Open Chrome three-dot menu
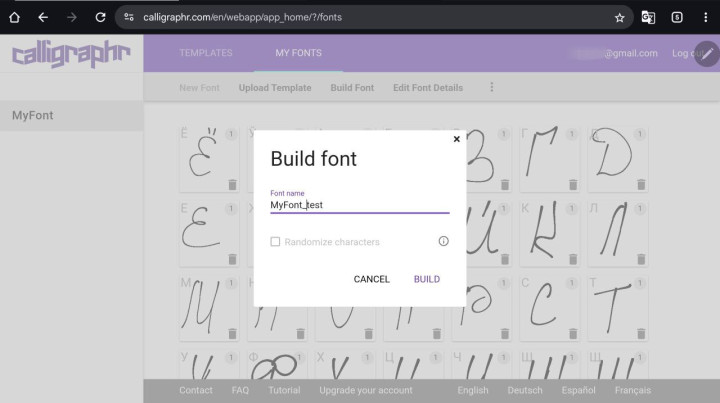This screenshot has width=720, height=403. [x=705, y=17]
